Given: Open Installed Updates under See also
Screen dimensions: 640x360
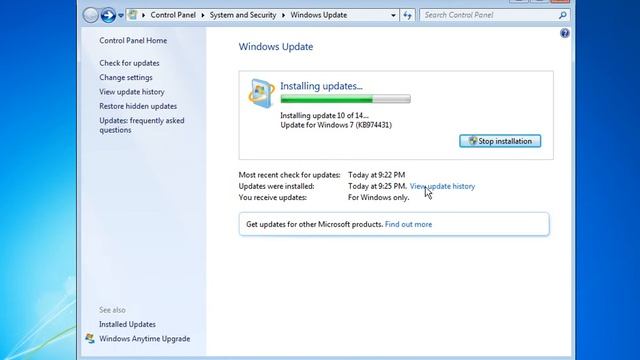Looking at the screenshot, I should [x=127, y=324].
